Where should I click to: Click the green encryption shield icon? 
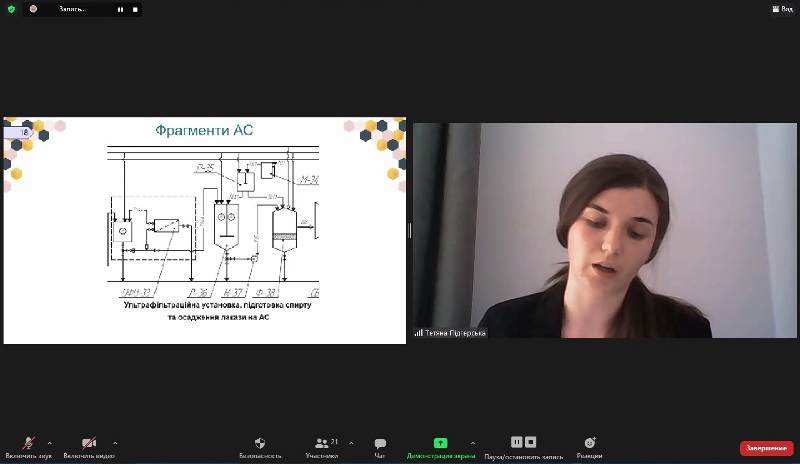11,9
